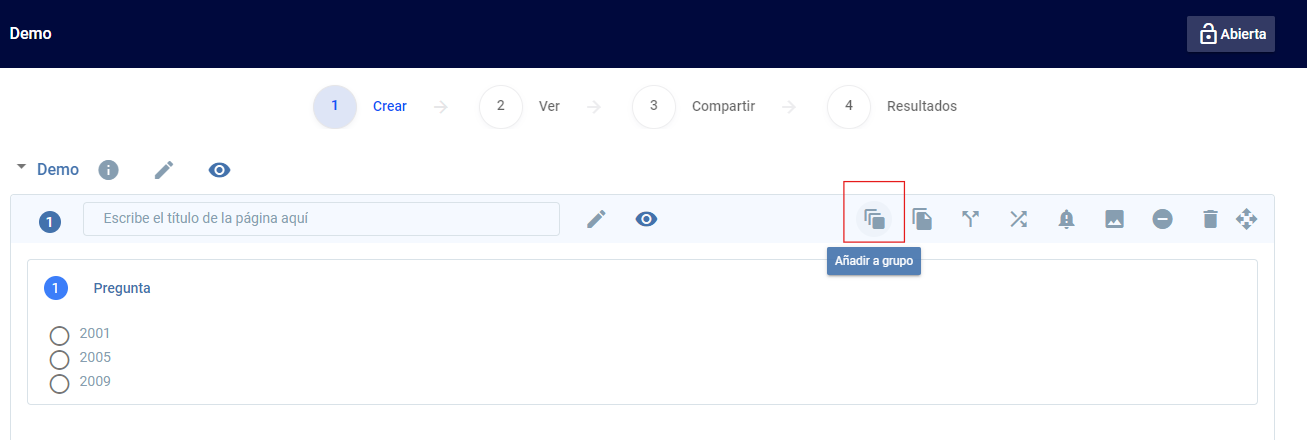This screenshot has height=440, width=1307.
Task: Click the move page arrows icon
Action: pos(1246,219)
